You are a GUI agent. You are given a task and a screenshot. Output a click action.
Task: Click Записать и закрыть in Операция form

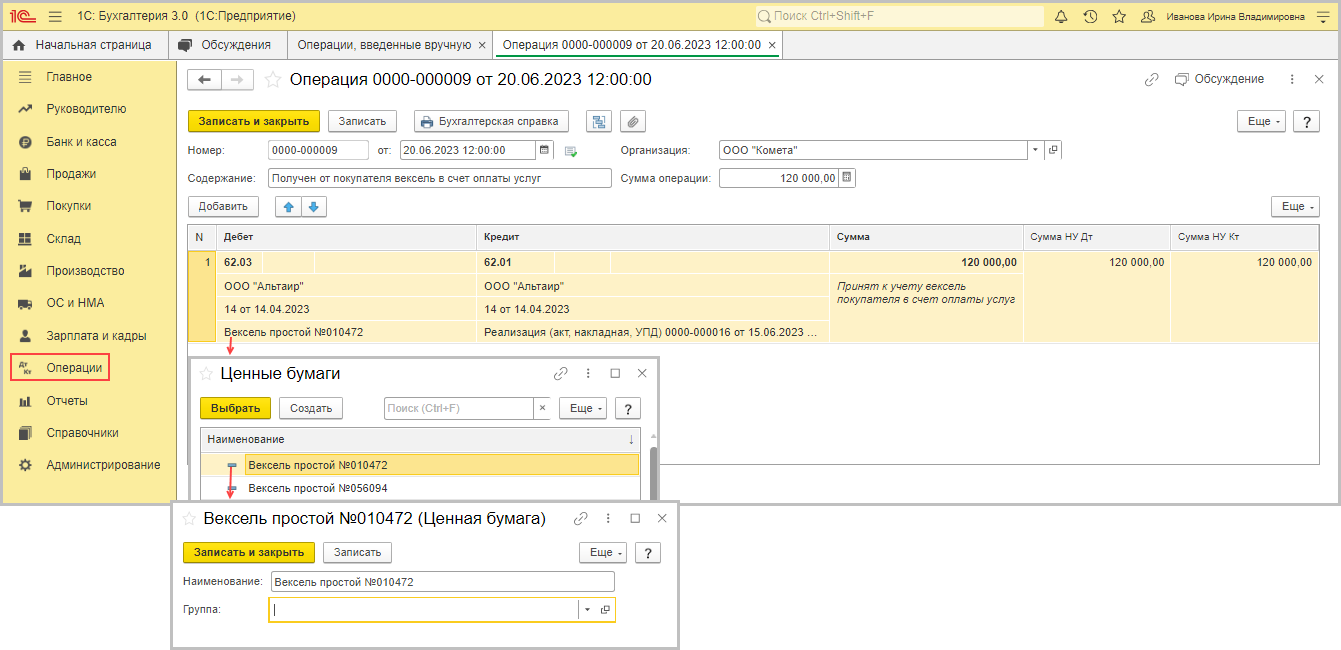click(x=254, y=121)
